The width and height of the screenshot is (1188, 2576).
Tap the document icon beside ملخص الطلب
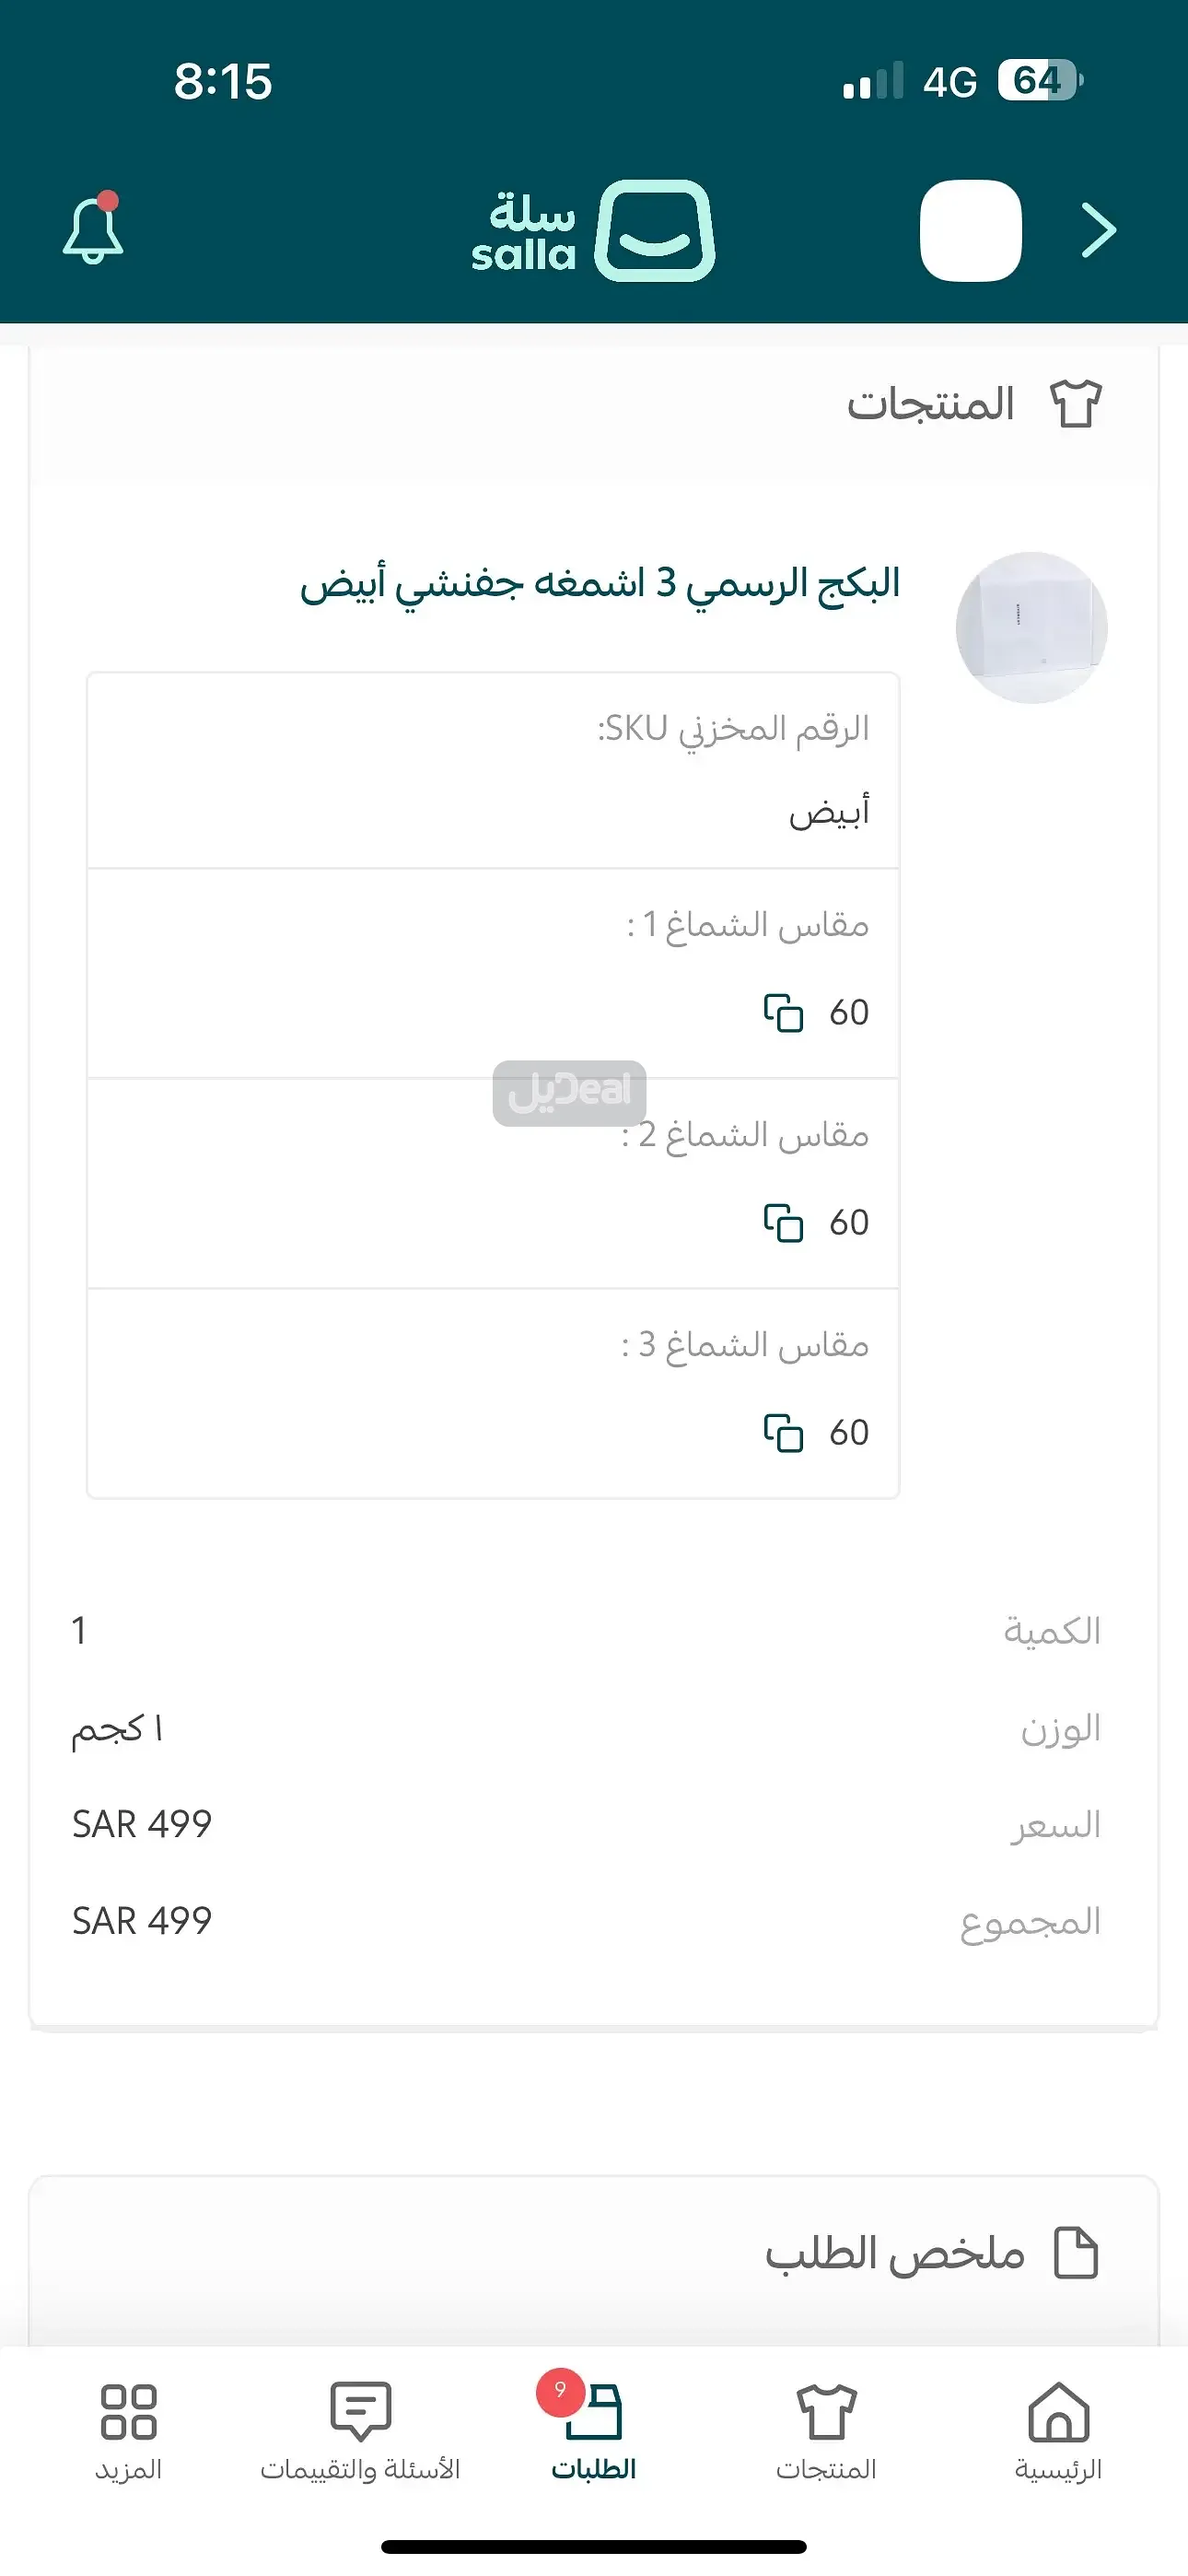1076,2254
